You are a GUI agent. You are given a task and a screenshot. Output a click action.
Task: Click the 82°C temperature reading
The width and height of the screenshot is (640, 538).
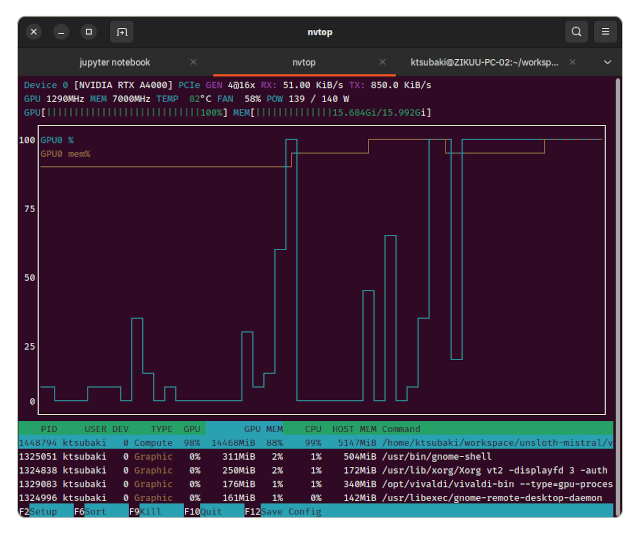tap(200, 99)
